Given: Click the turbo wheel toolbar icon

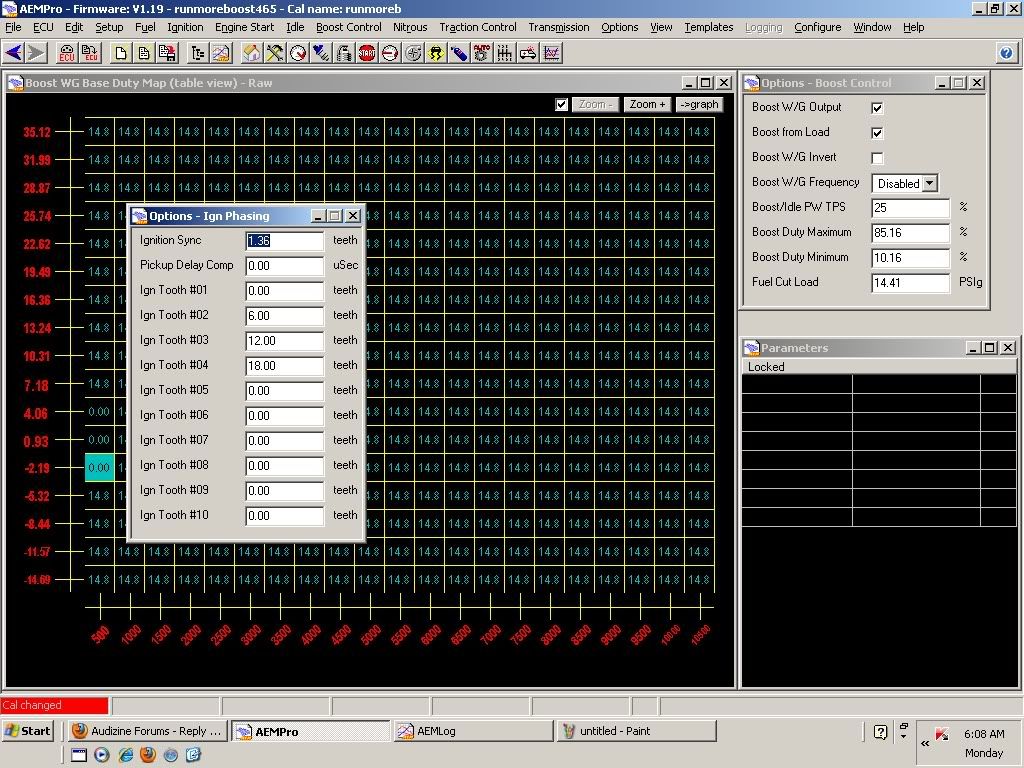Looking at the screenshot, I should 413,53.
